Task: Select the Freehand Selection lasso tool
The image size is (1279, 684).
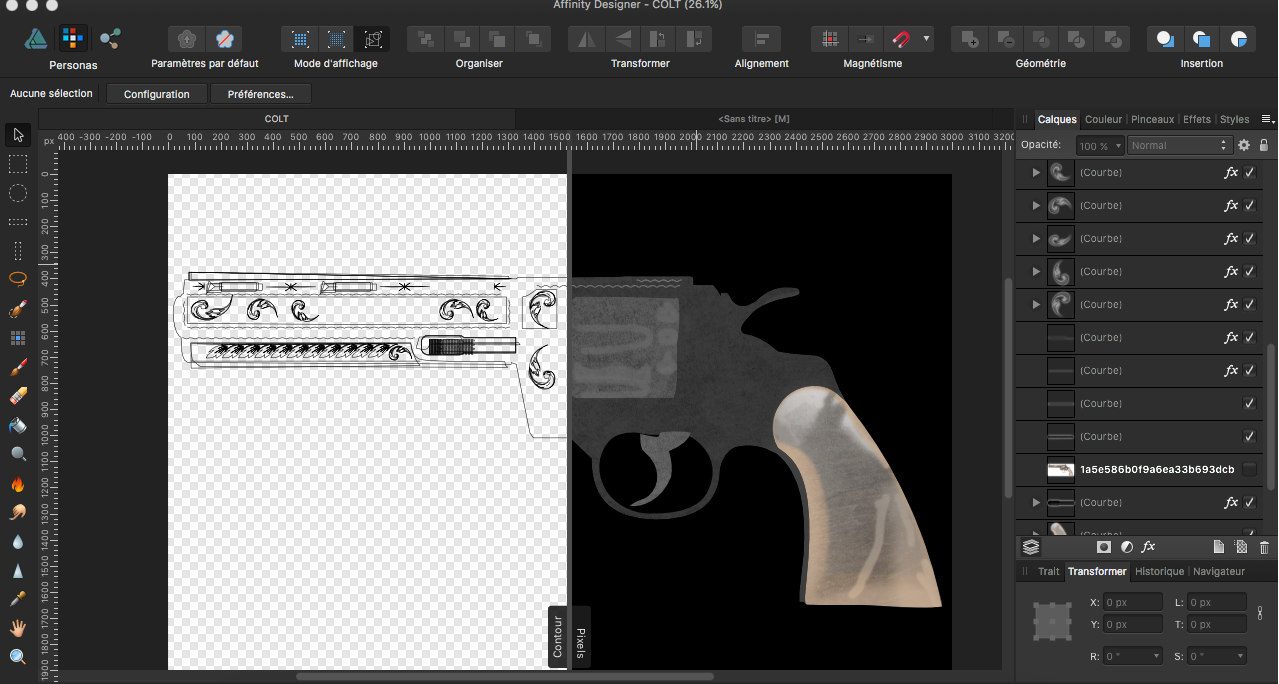Action: (x=18, y=280)
